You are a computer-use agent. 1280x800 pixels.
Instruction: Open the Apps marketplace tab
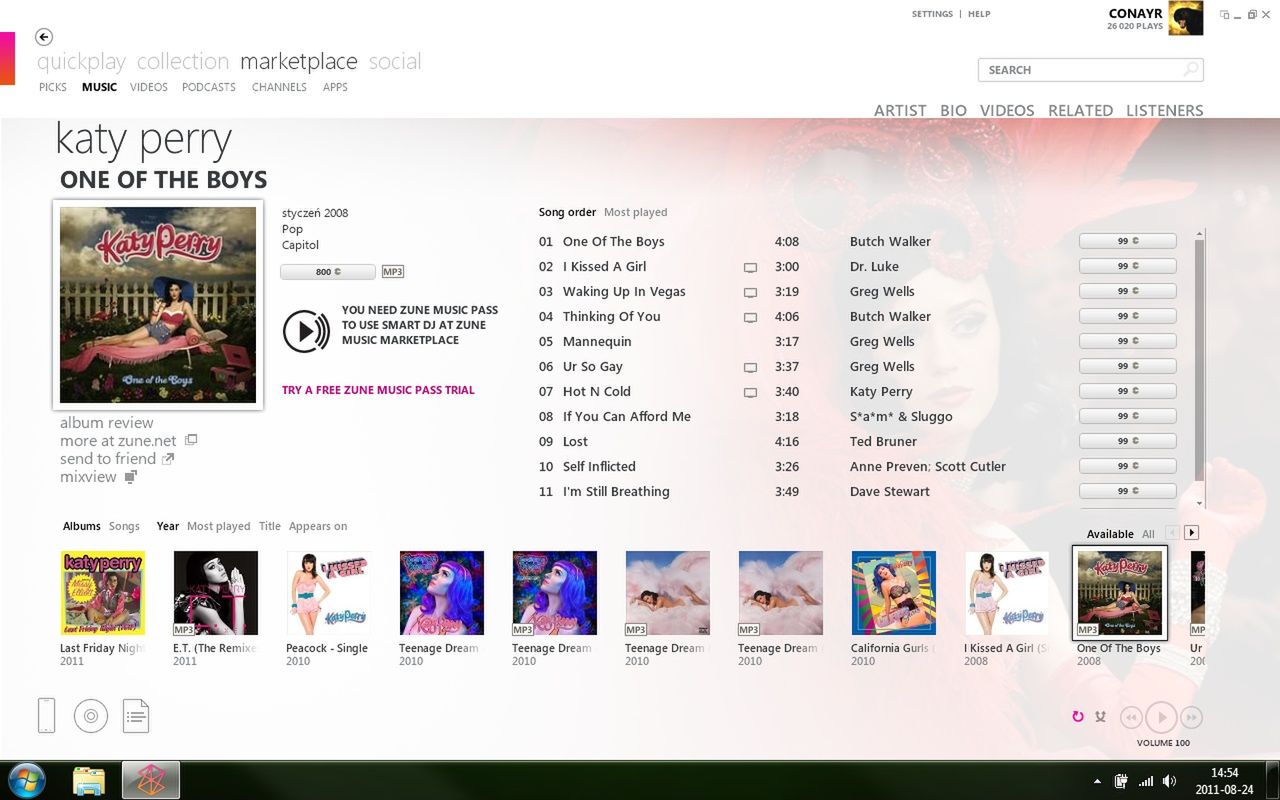pos(335,87)
